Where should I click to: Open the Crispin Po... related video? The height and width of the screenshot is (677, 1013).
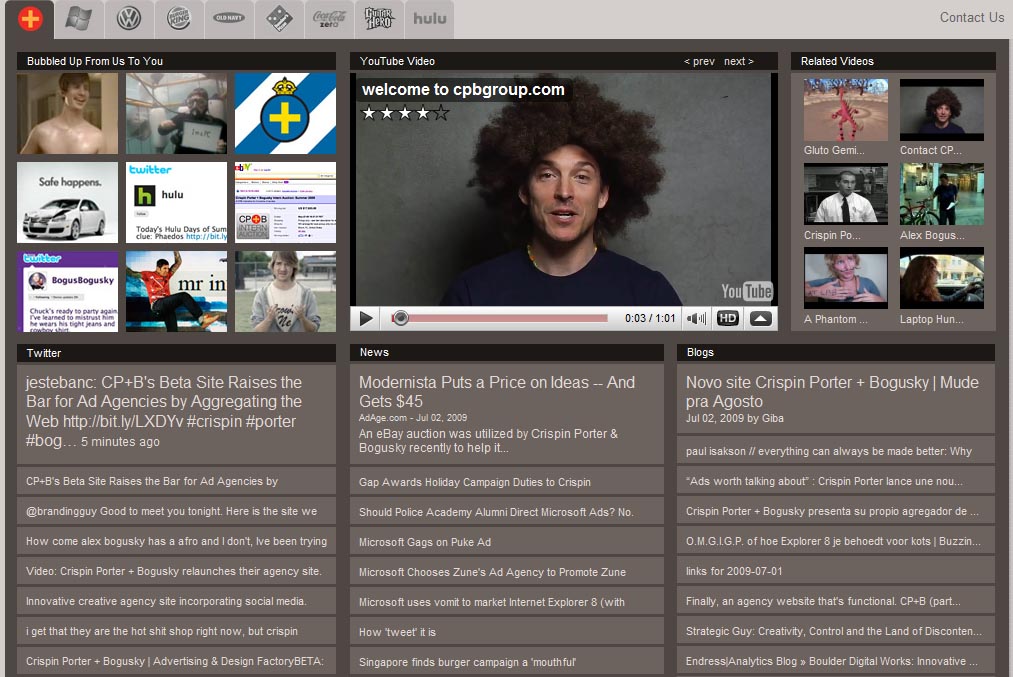[846, 194]
